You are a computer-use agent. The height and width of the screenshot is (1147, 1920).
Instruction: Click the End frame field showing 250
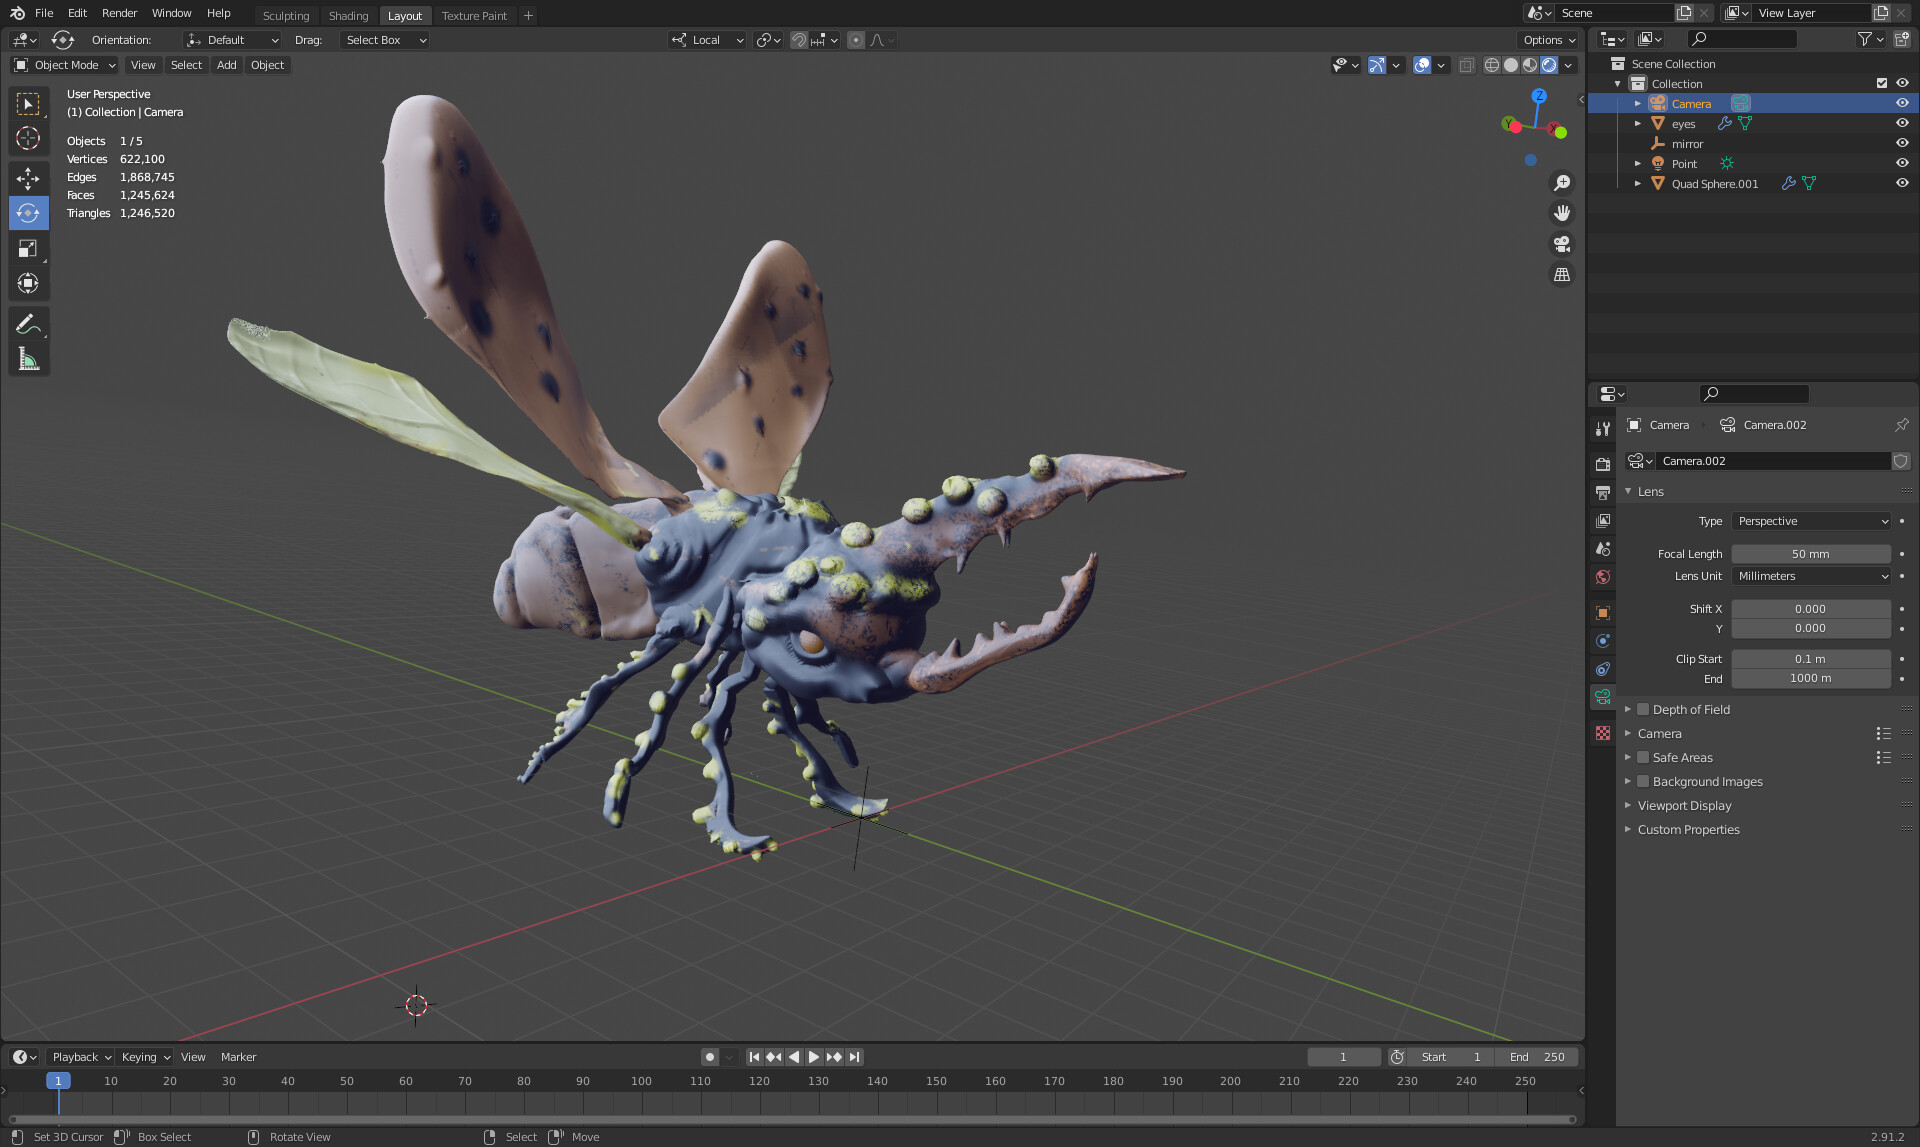point(1535,1056)
